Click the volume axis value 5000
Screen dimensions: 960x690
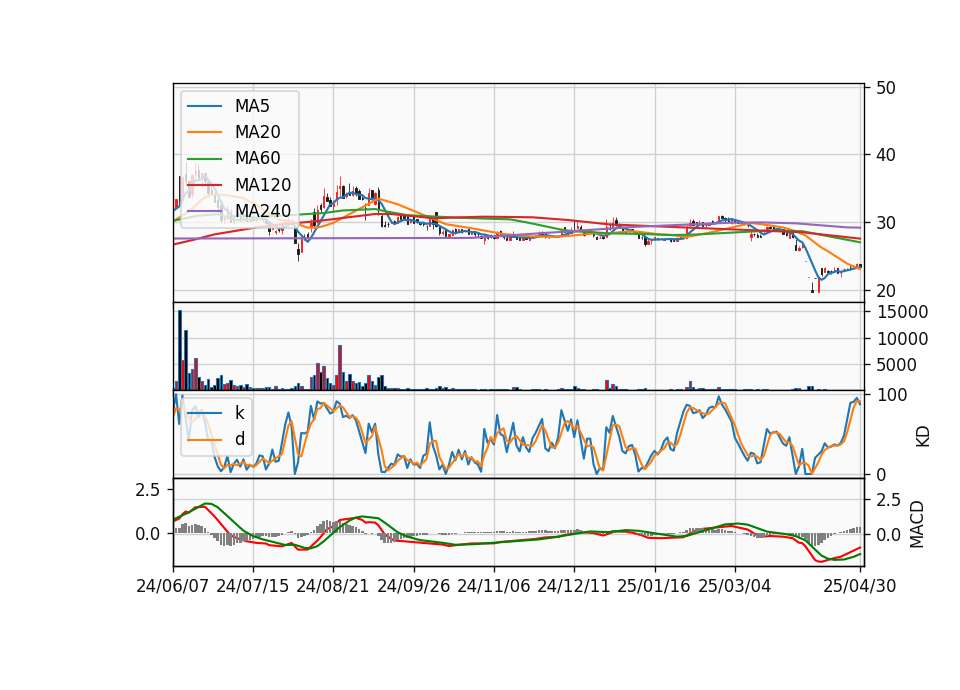(897, 365)
